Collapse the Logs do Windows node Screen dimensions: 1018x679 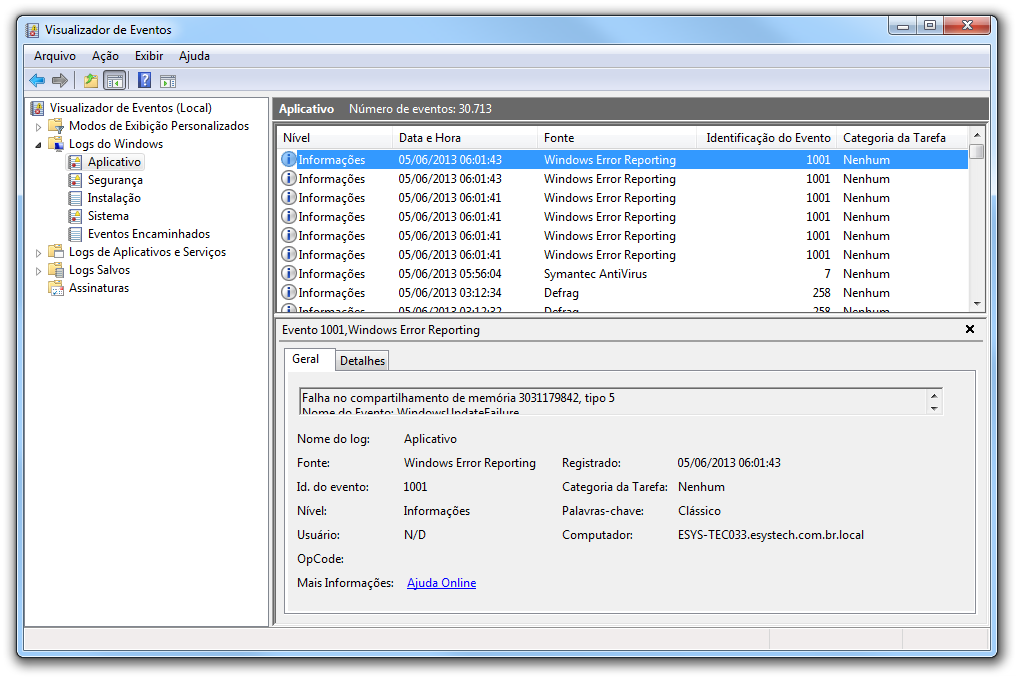pos(38,144)
